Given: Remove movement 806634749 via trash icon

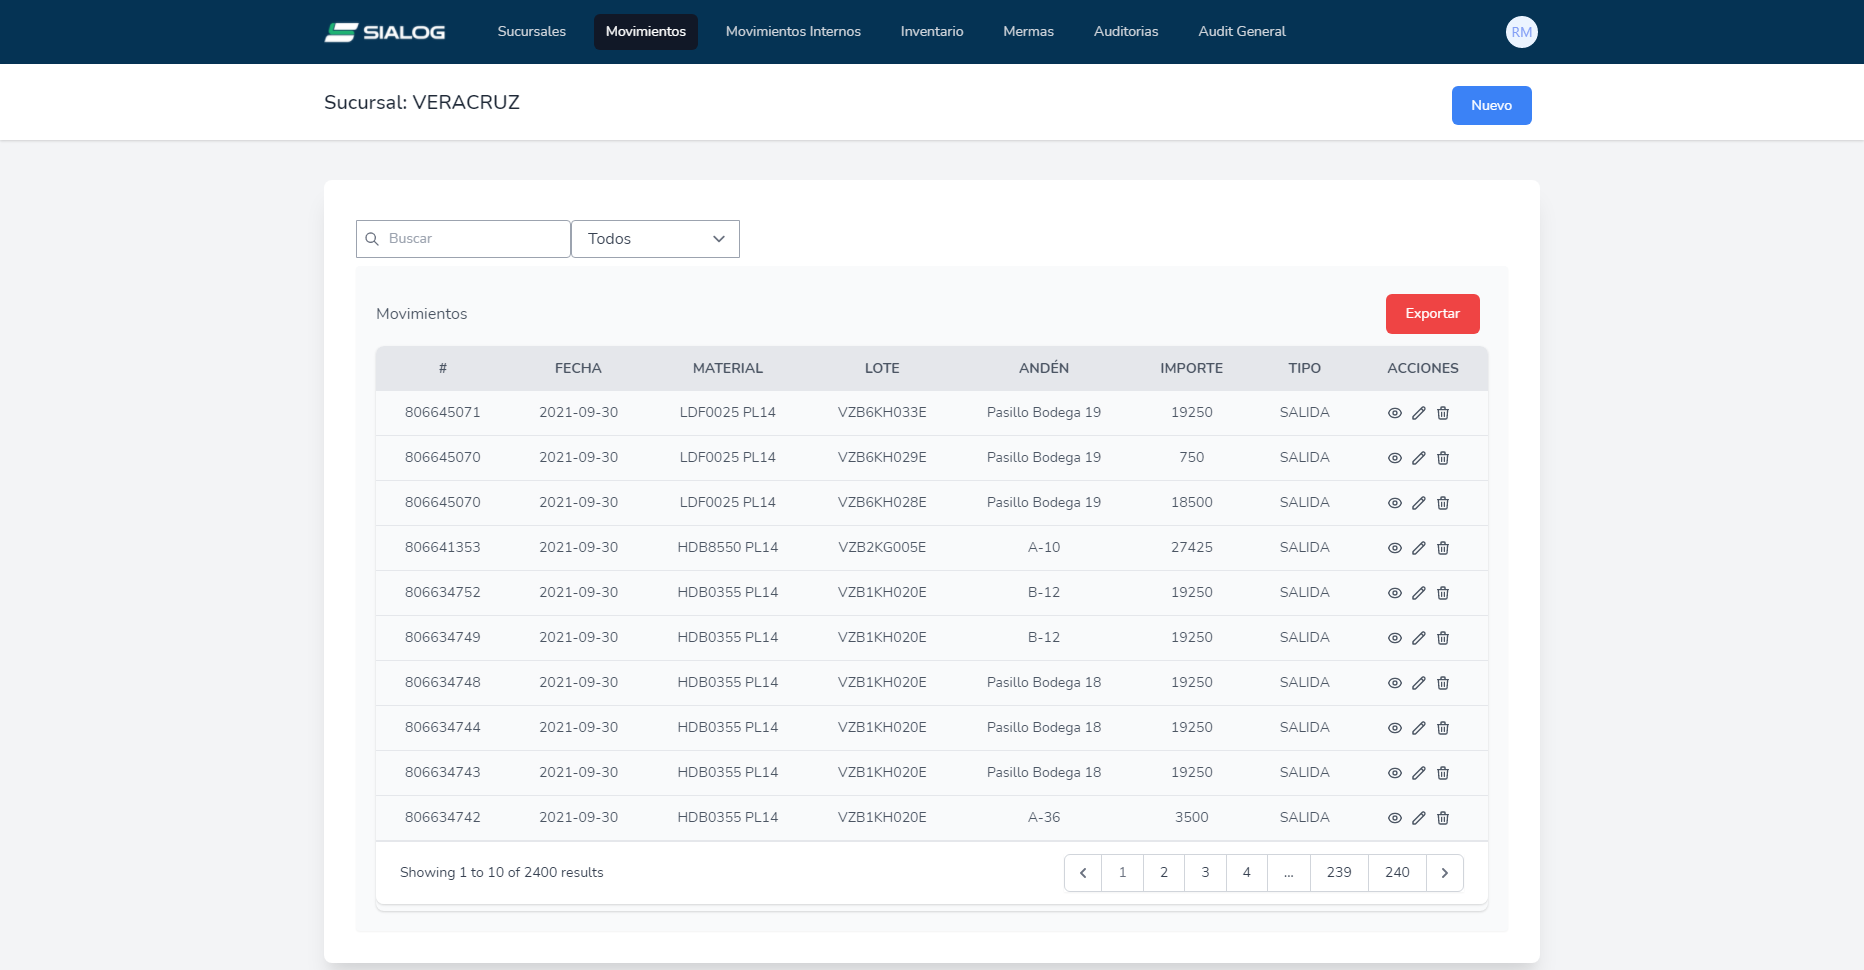Looking at the screenshot, I should point(1443,638).
